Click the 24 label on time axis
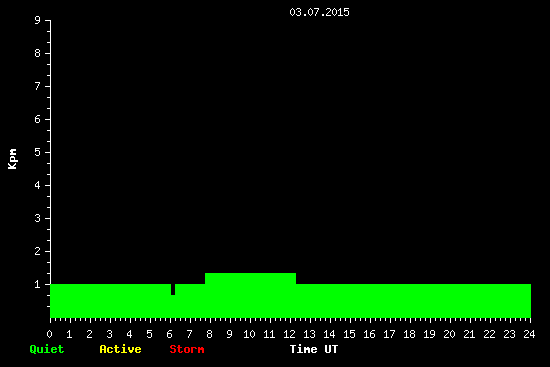 tap(529, 334)
